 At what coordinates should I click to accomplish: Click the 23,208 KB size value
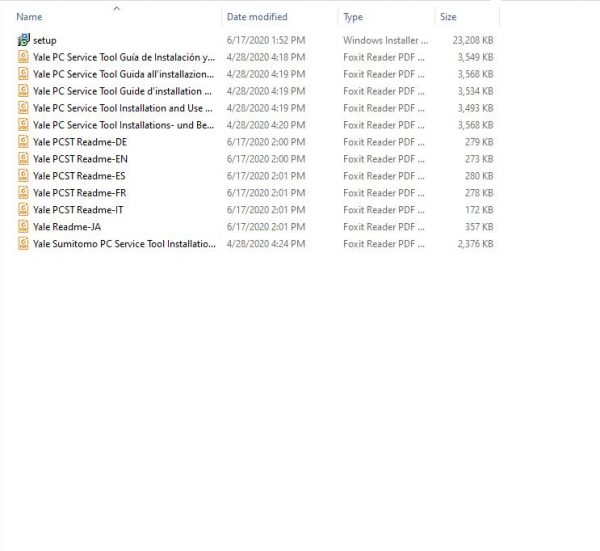coord(473,40)
